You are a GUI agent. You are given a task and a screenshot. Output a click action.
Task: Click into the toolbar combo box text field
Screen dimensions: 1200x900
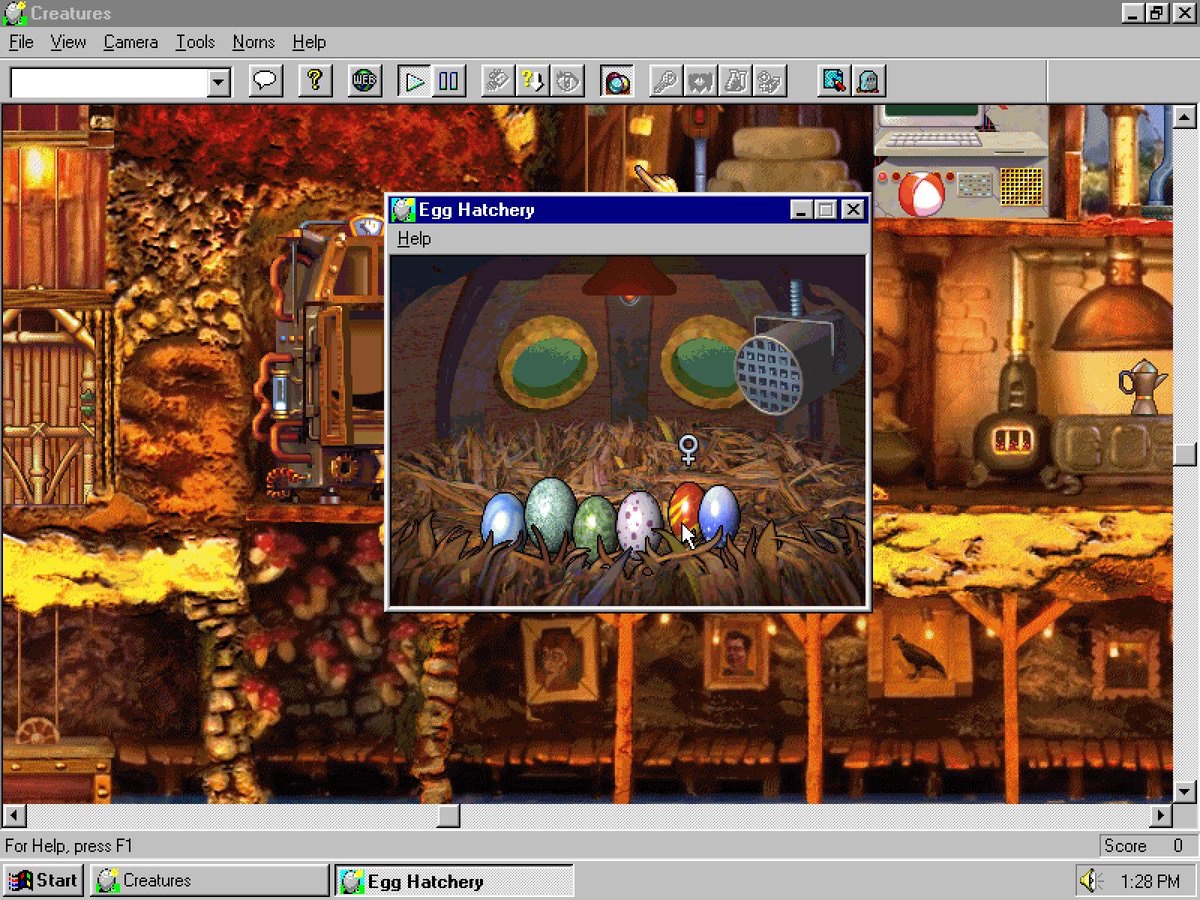(108, 82)
